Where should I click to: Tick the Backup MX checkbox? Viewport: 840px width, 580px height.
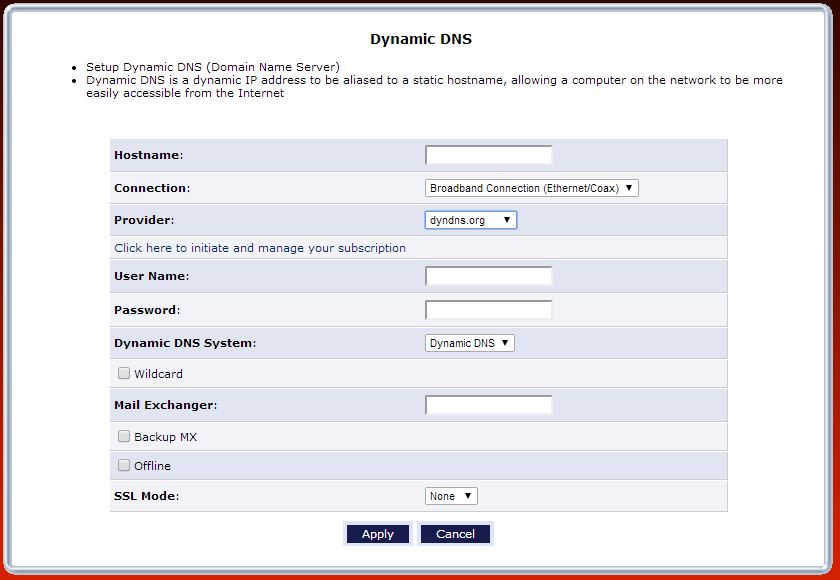(x=124, y=436)
